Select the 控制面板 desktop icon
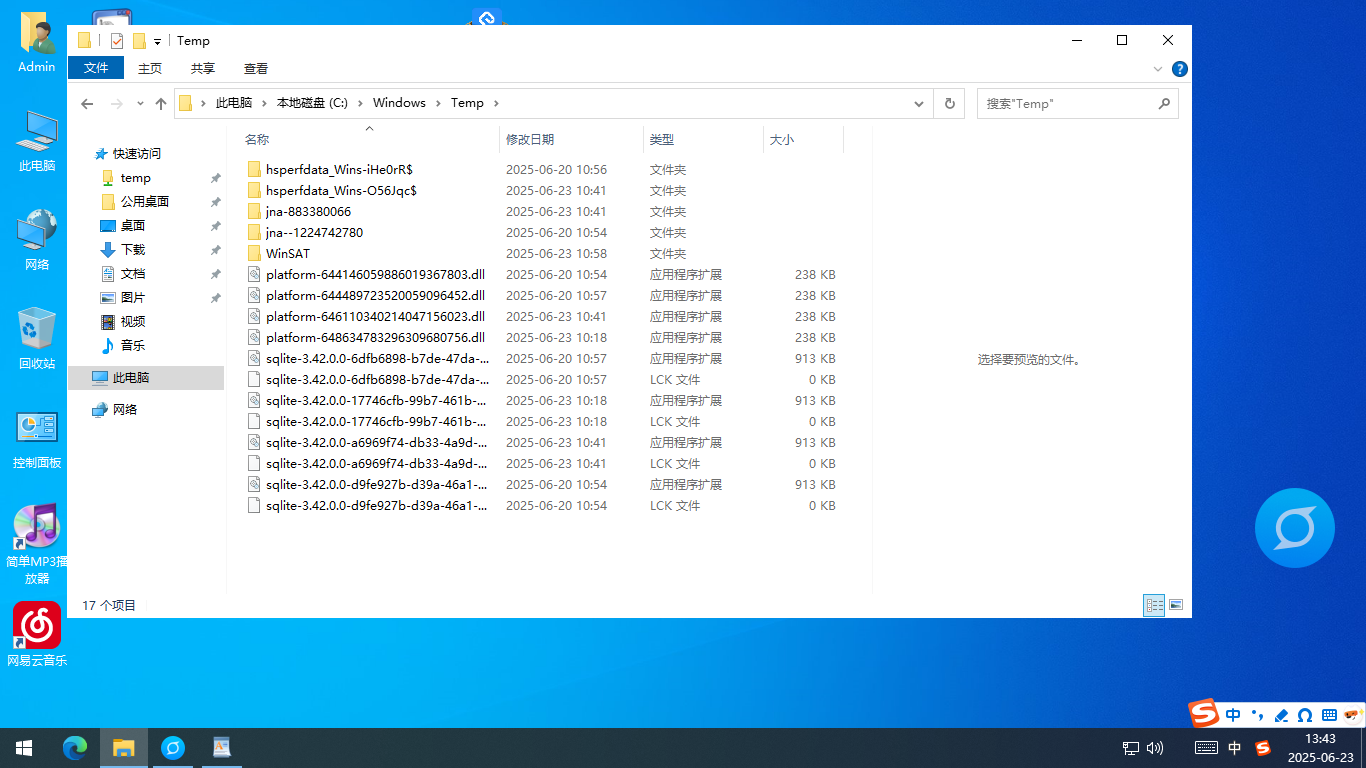This screenshot has width=1366, height=768. pos(37,438)
